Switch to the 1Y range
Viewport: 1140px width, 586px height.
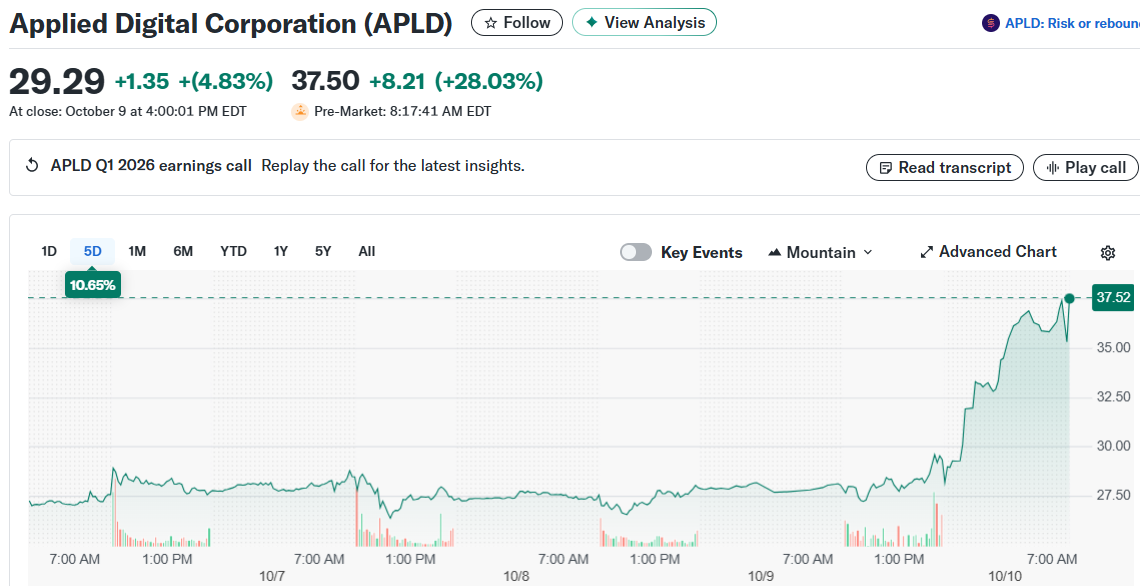[x=281, y=251]
